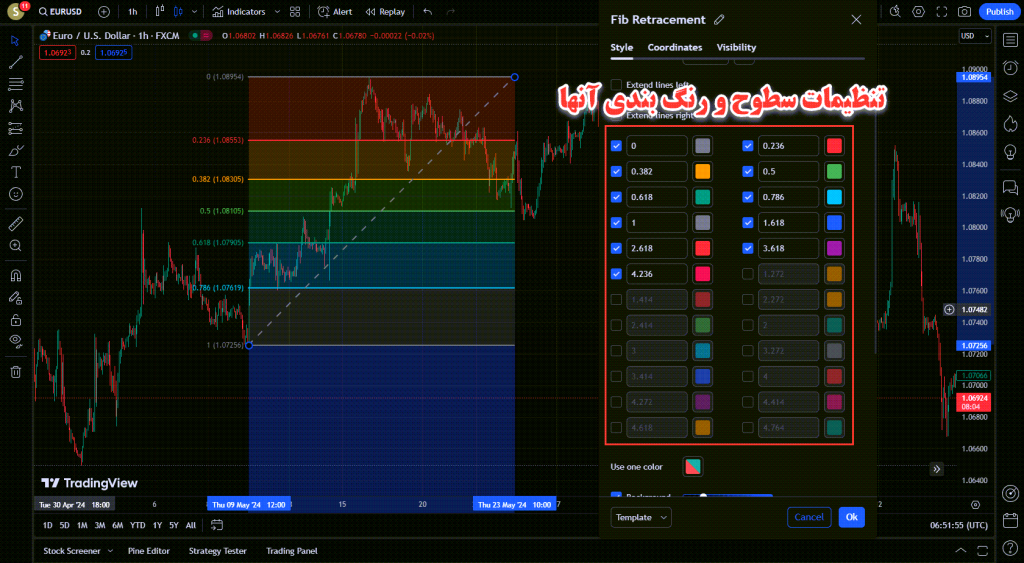Open the Pine Editor panel tab
Image resolution: width=1024 pixels, height=563 pixels.
[150, 551]
